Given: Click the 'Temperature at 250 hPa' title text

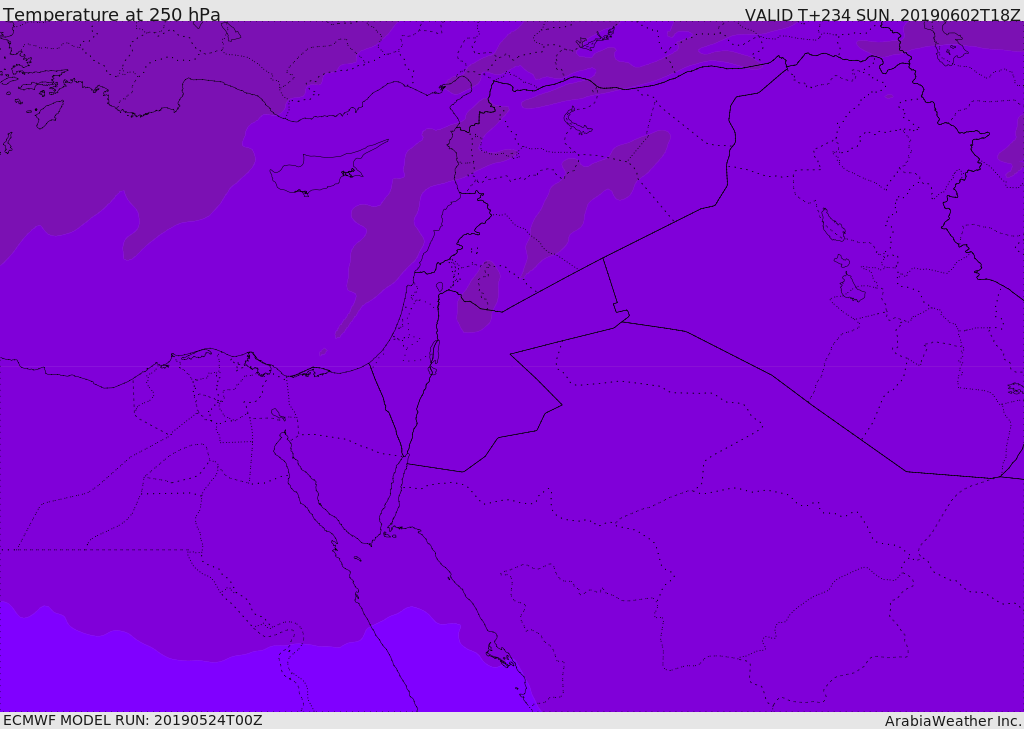Looking at the screenshot, I should (112, 14).
